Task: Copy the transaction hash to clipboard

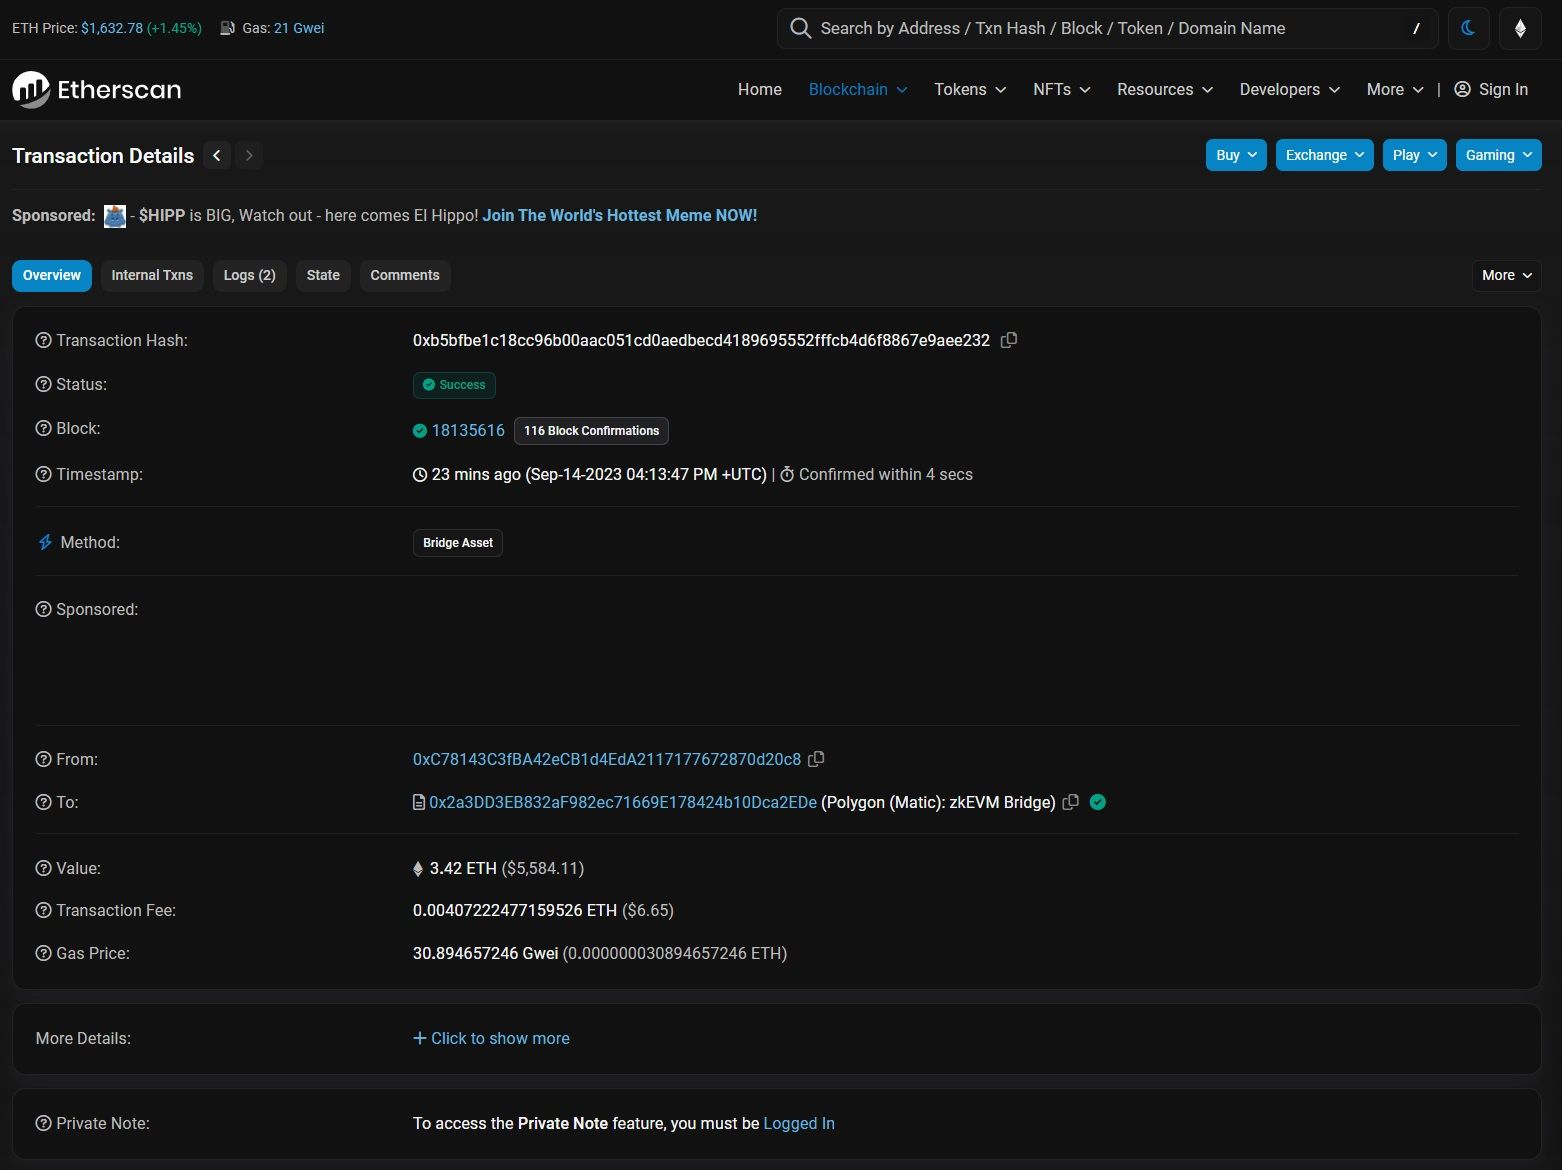Action: click(1009, 340)
